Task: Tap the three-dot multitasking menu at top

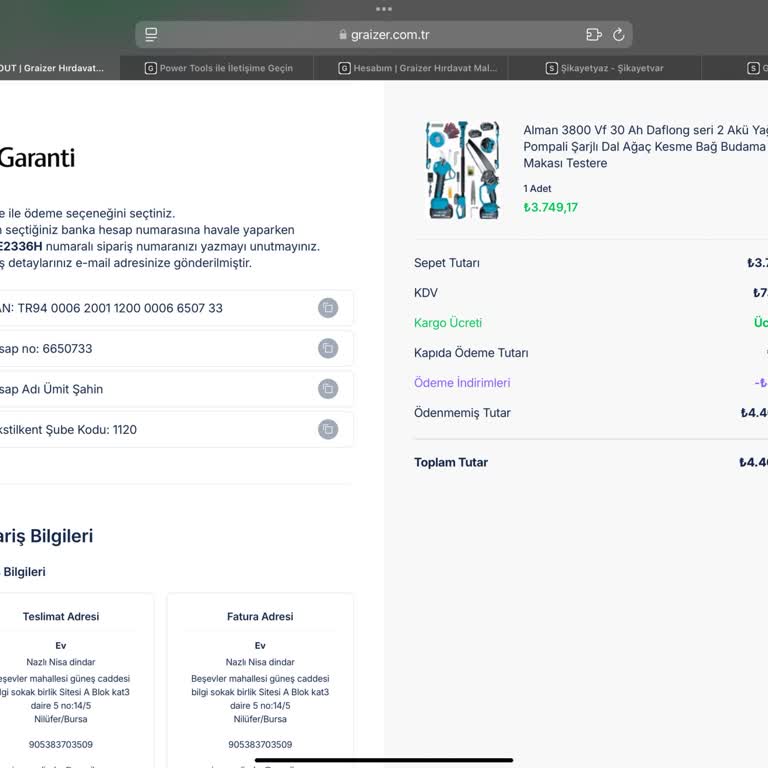Action: click(x=384, y=8)
